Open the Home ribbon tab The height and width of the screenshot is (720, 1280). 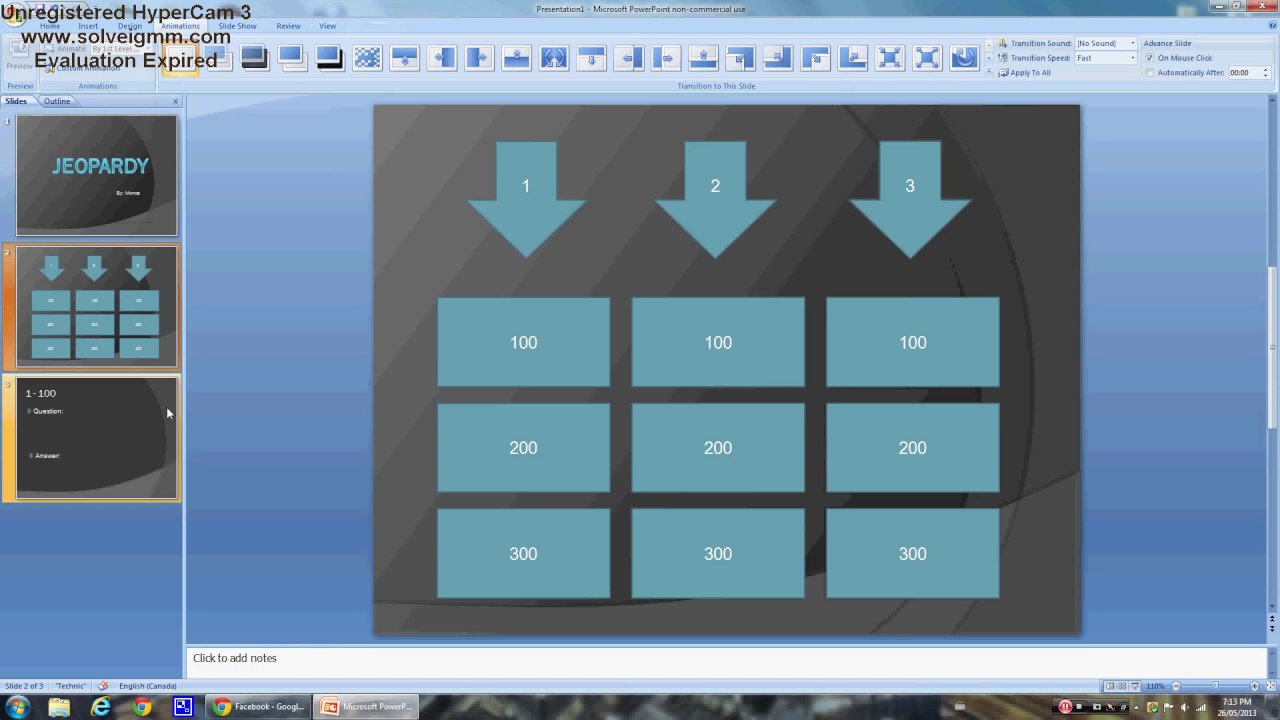(x=50, y=26)
